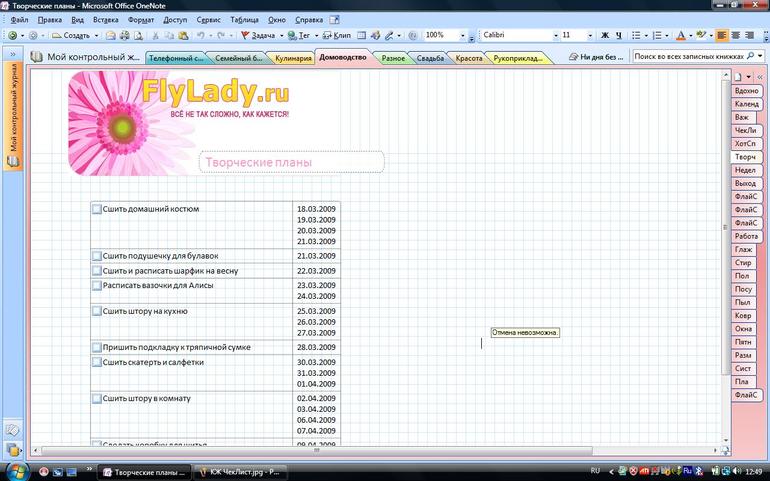
Task: Check the 'Сшить домашний костюм' checkbox
Action: [x=97, y=209]
